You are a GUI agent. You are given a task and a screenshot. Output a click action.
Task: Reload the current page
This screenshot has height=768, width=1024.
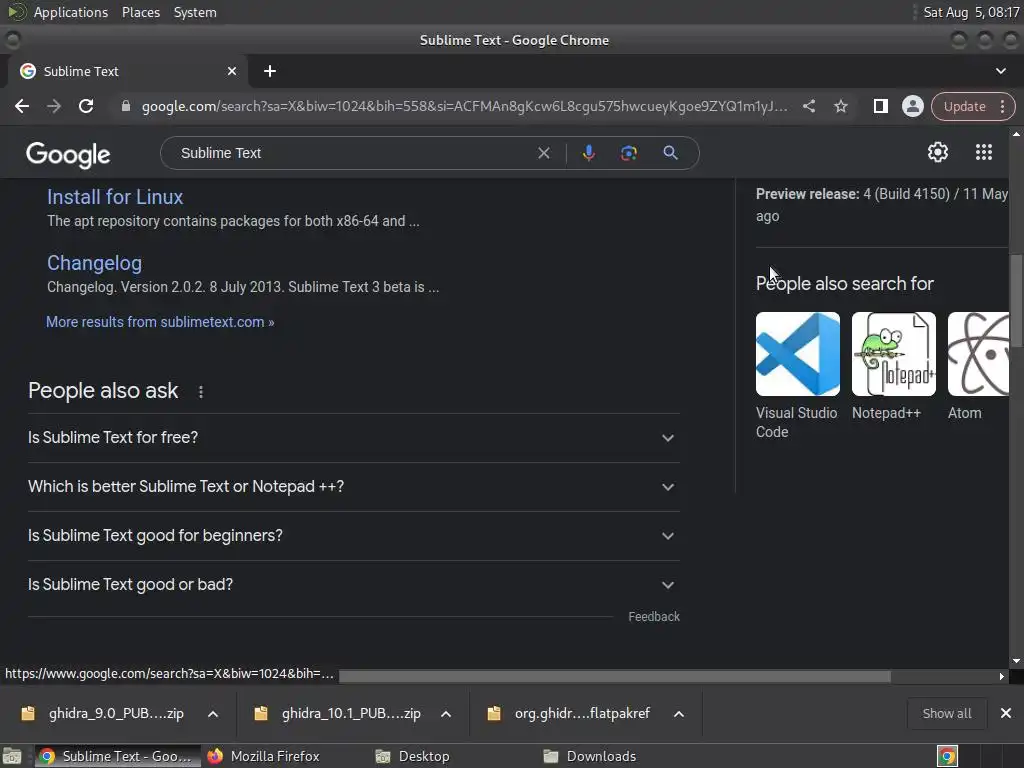pos(86,106)
